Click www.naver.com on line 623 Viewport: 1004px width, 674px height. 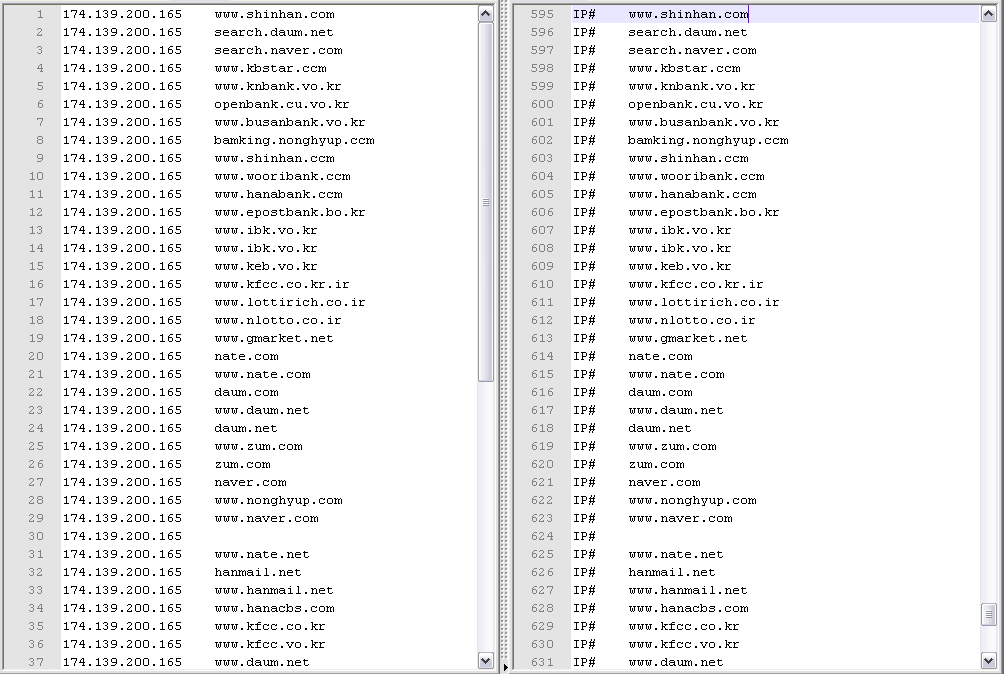tap(679, 518)
